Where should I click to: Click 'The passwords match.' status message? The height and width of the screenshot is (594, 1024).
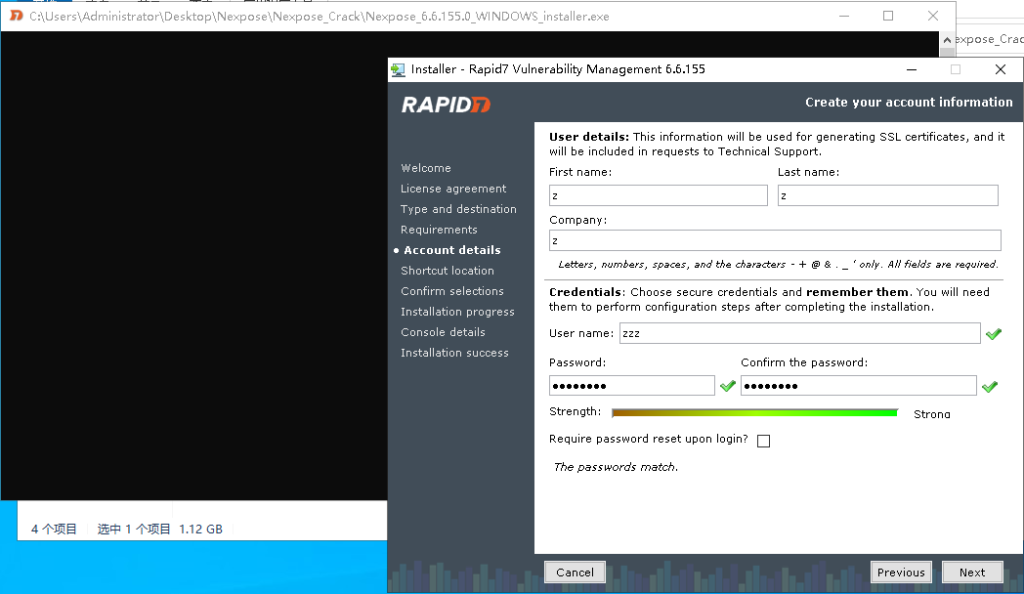point(615,467)
